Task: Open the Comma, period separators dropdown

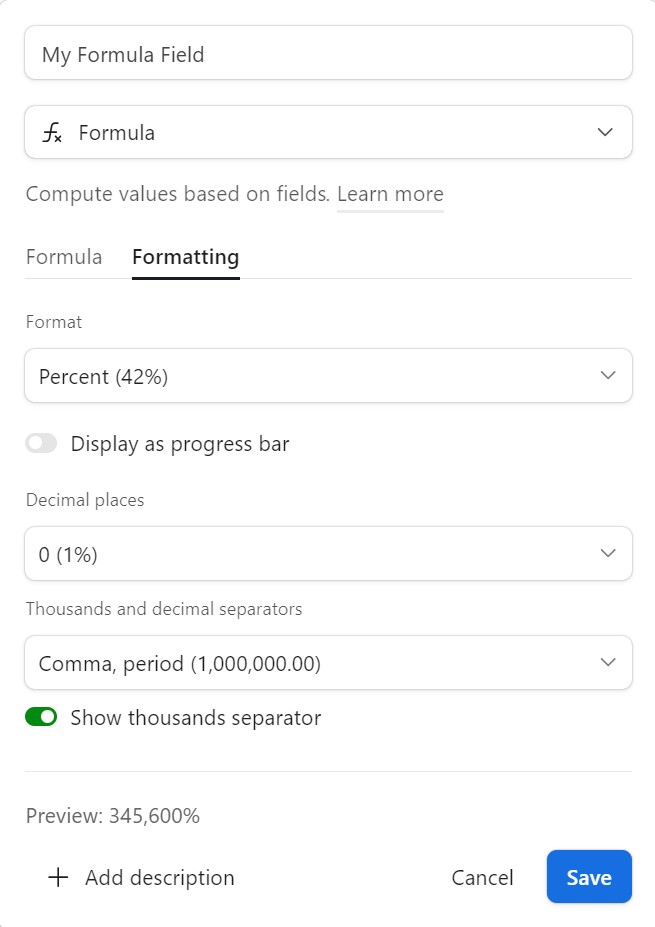Action: tap(328, 662)
